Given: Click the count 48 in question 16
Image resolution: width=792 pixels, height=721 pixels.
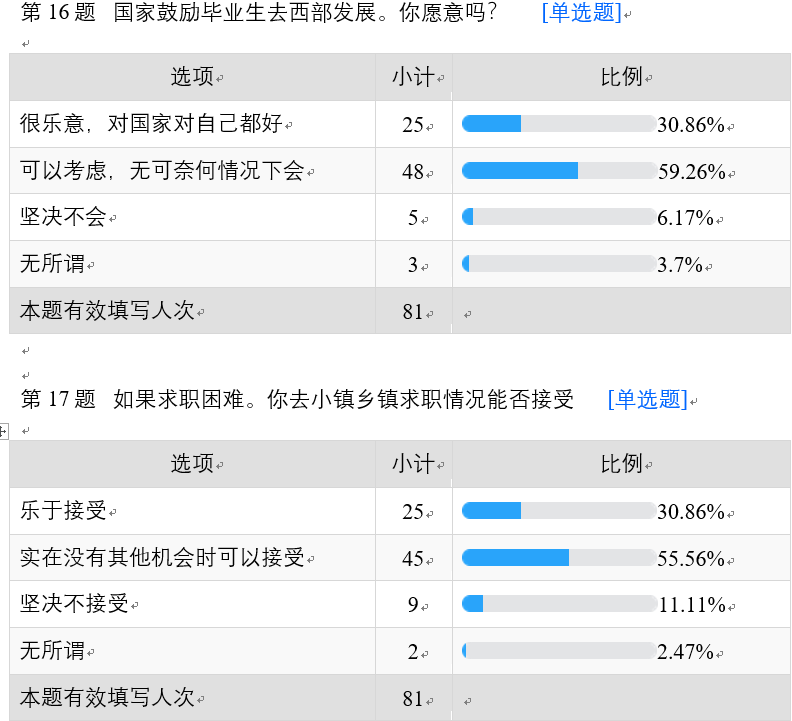Looking at the screenshot, I should click(x=413, y=172).
